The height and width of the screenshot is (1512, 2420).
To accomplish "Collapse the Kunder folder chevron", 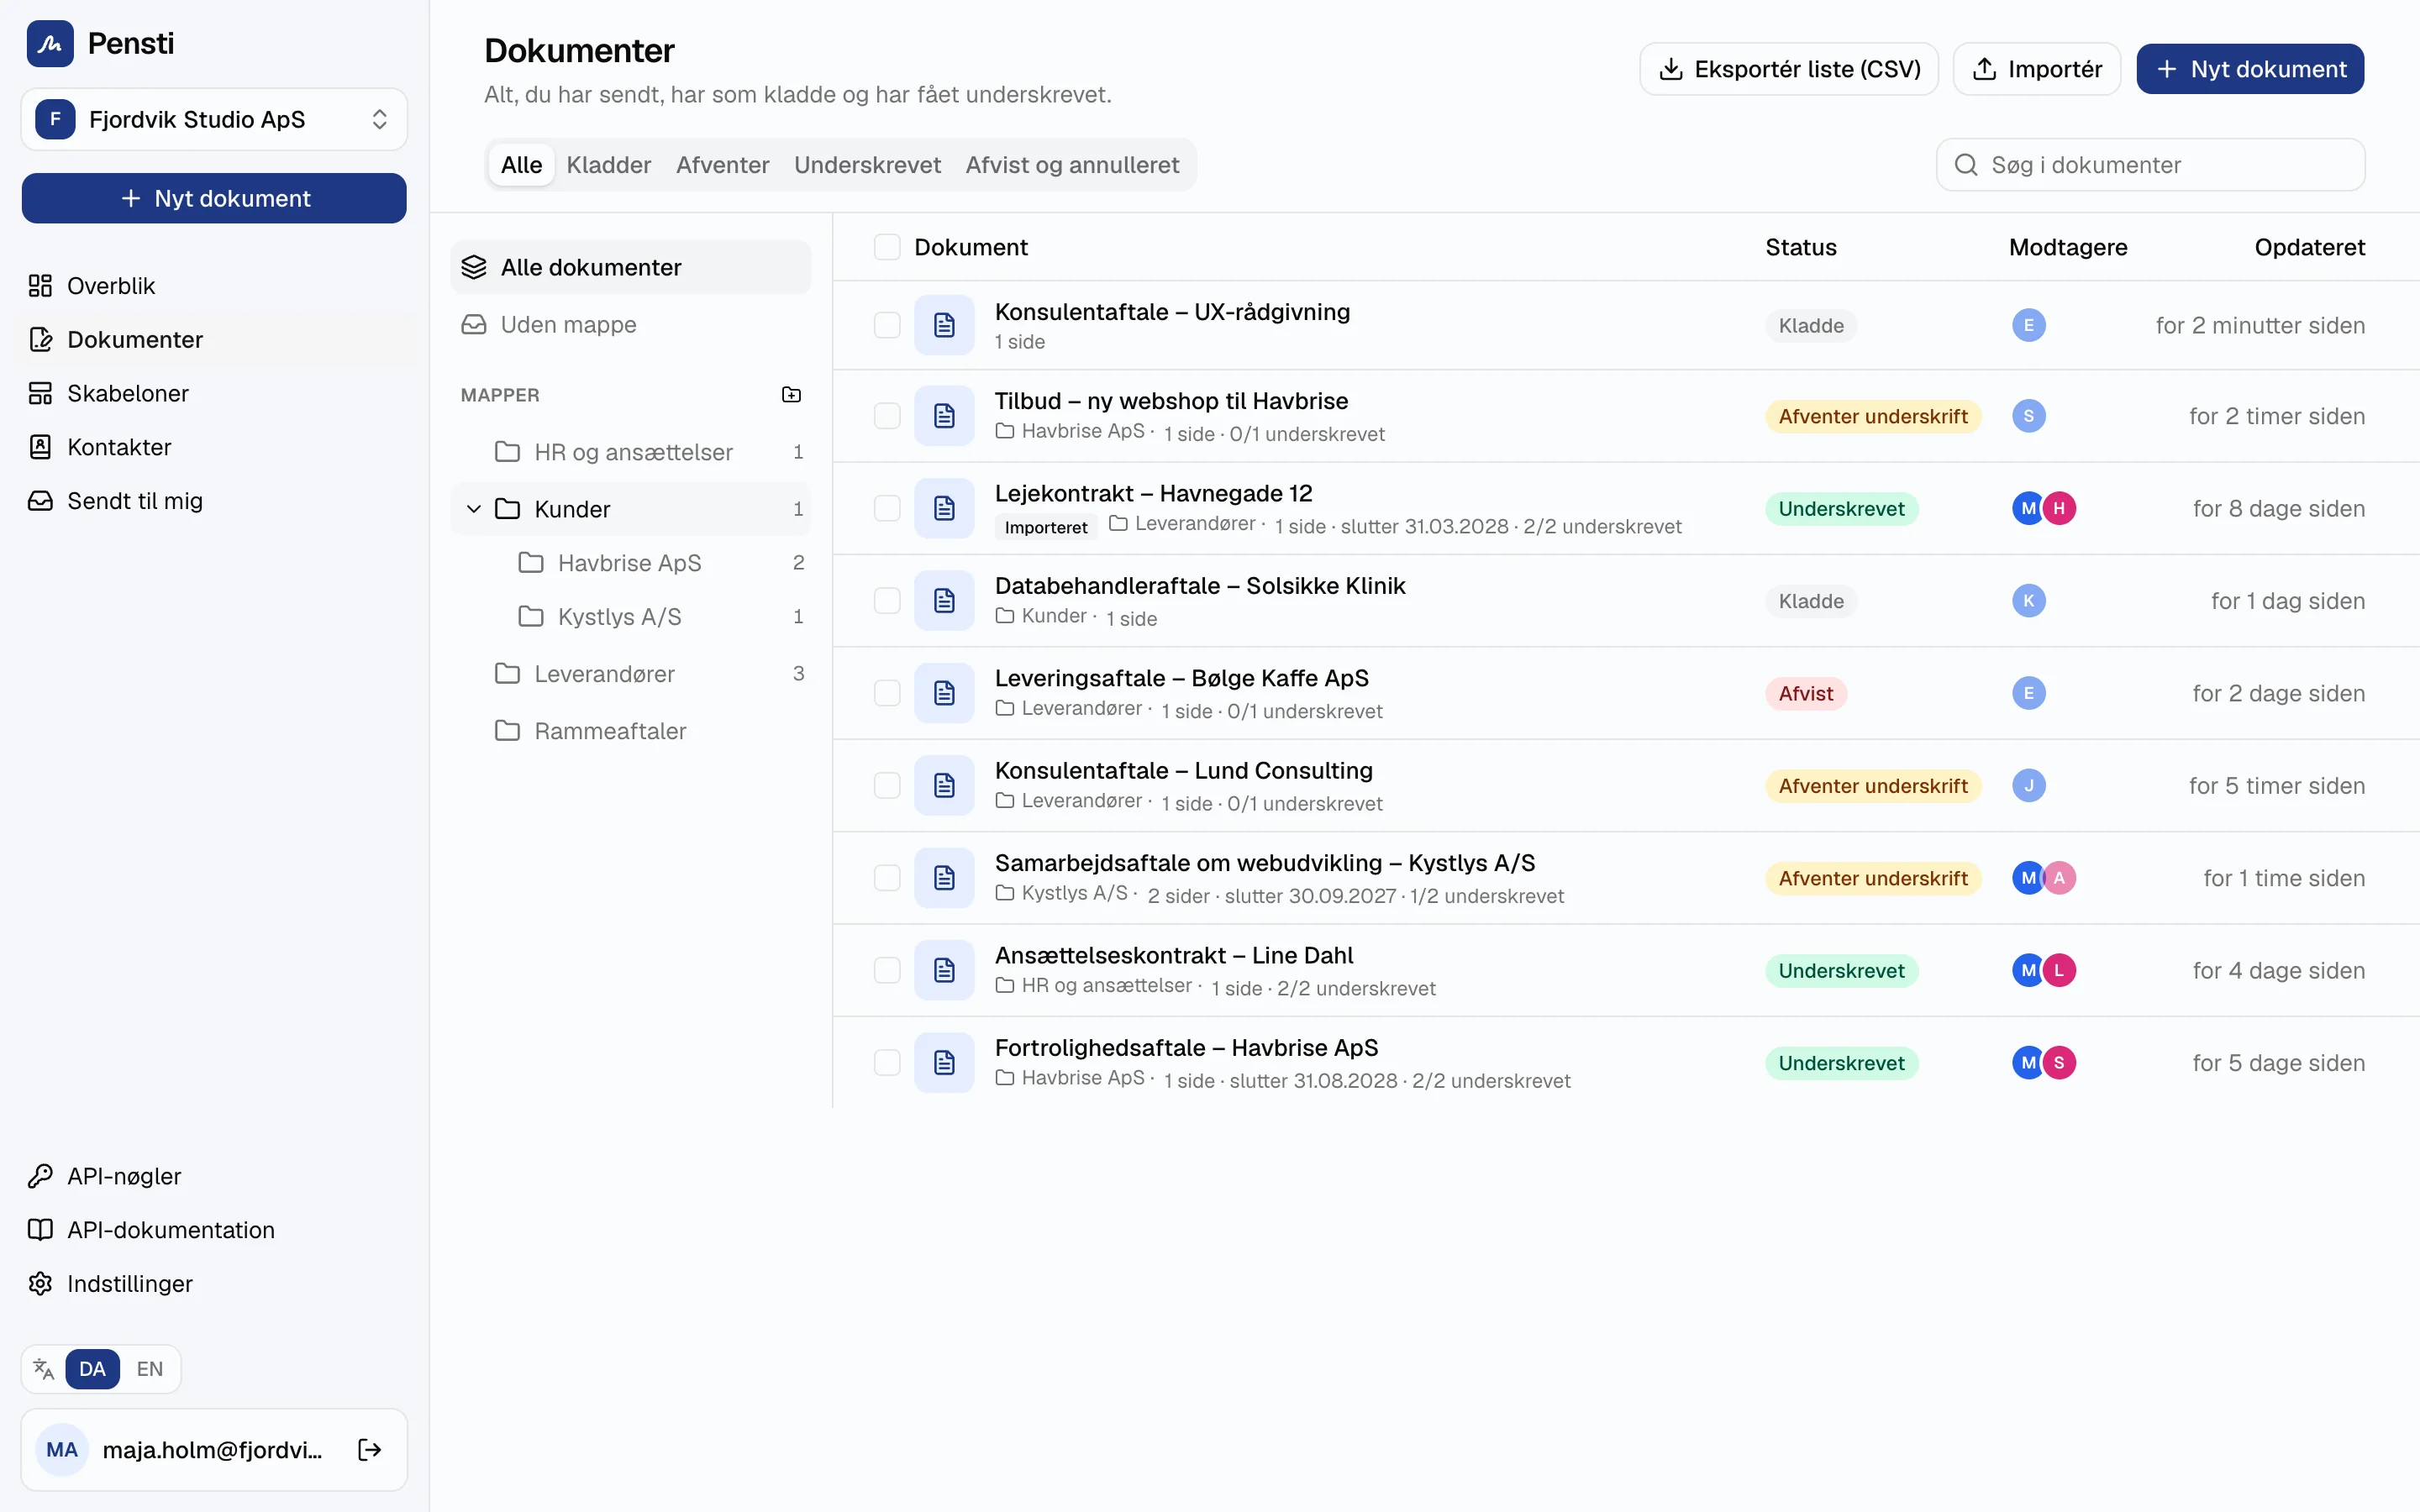I will click(x=474, y=509).
